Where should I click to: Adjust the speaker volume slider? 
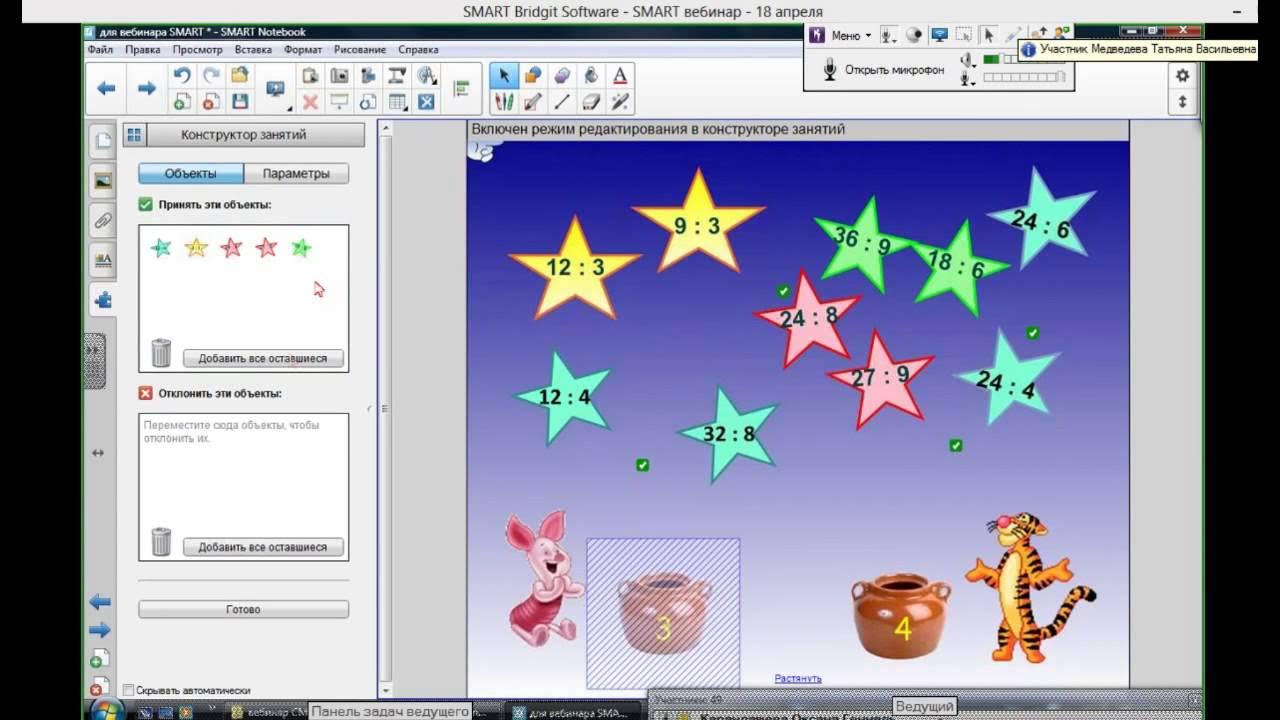click(x=1025, y=59)
